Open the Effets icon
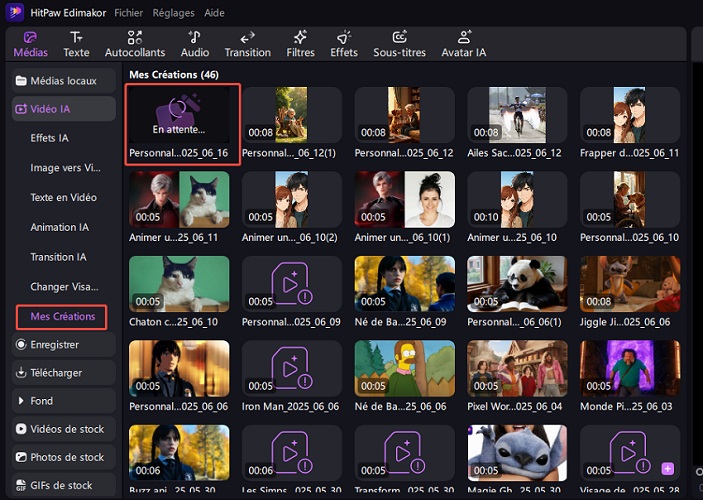The width and height of the screenshot is (703, 500). coord(344,37)
